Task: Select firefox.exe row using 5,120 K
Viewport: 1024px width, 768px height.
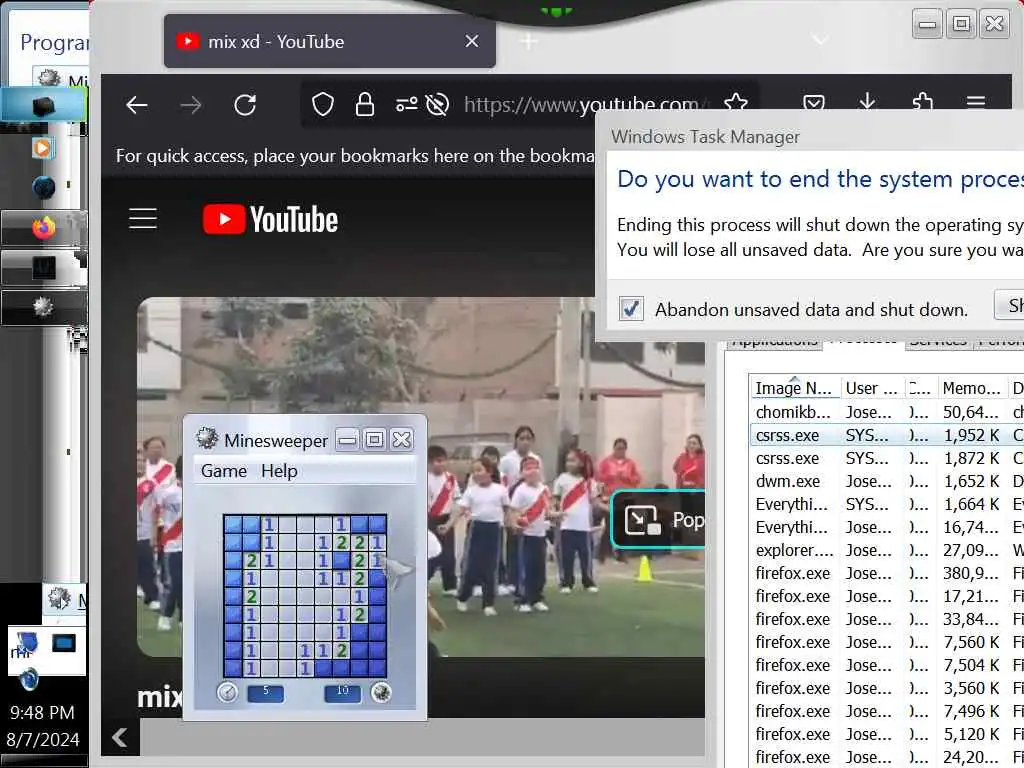Action: tap(887, 734)
